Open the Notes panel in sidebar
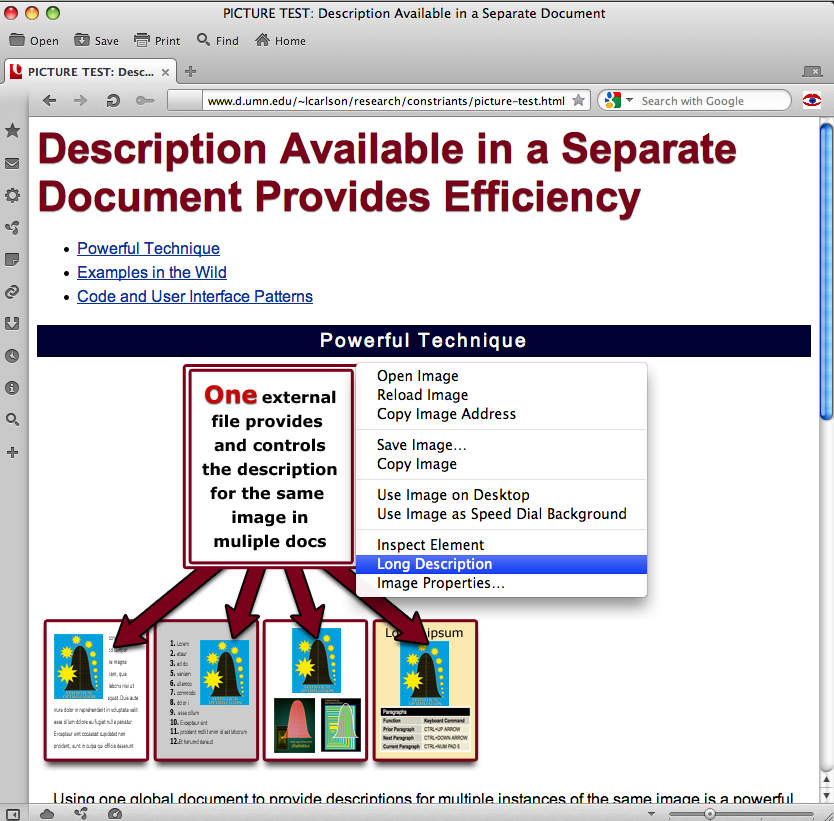Image resolution: width=834 pixels, height=821 pixels. (x=12, y=259)
